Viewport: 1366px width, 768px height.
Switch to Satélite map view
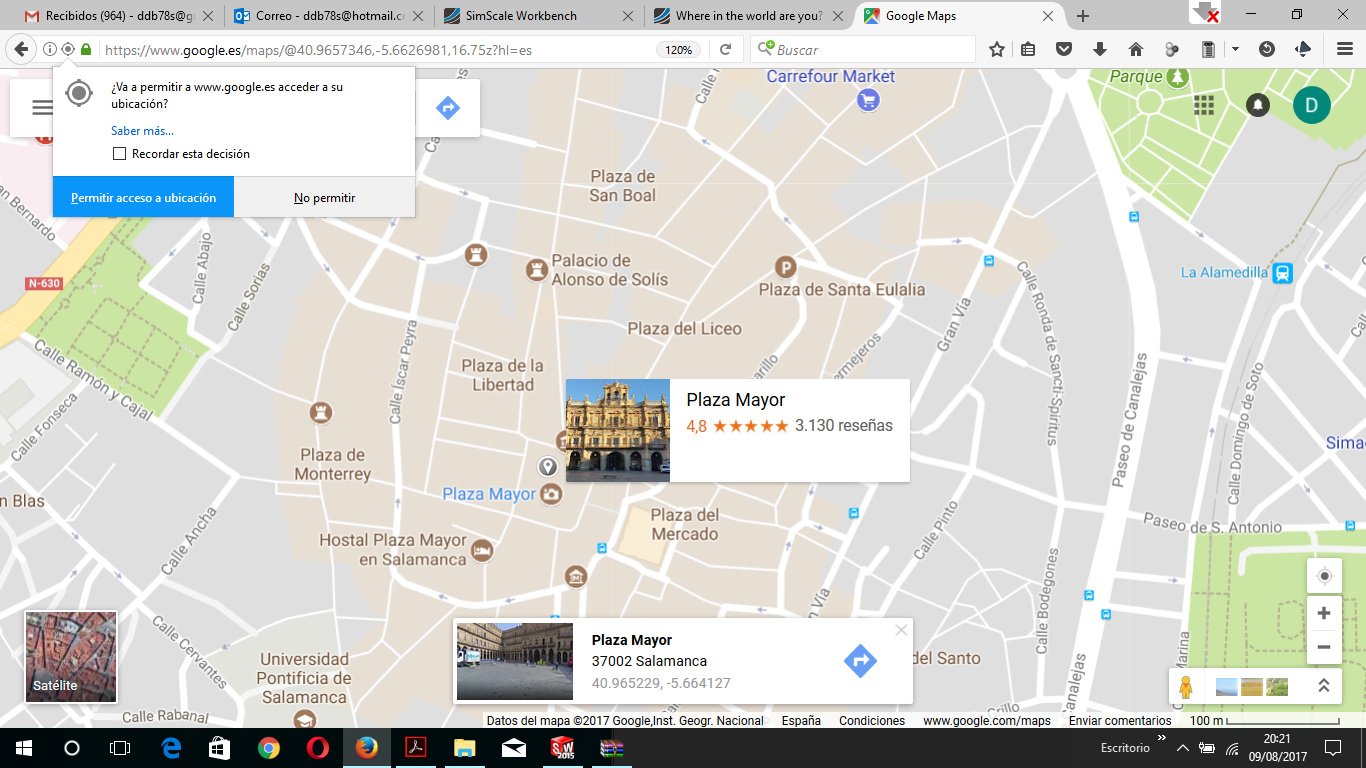point(71,657)
